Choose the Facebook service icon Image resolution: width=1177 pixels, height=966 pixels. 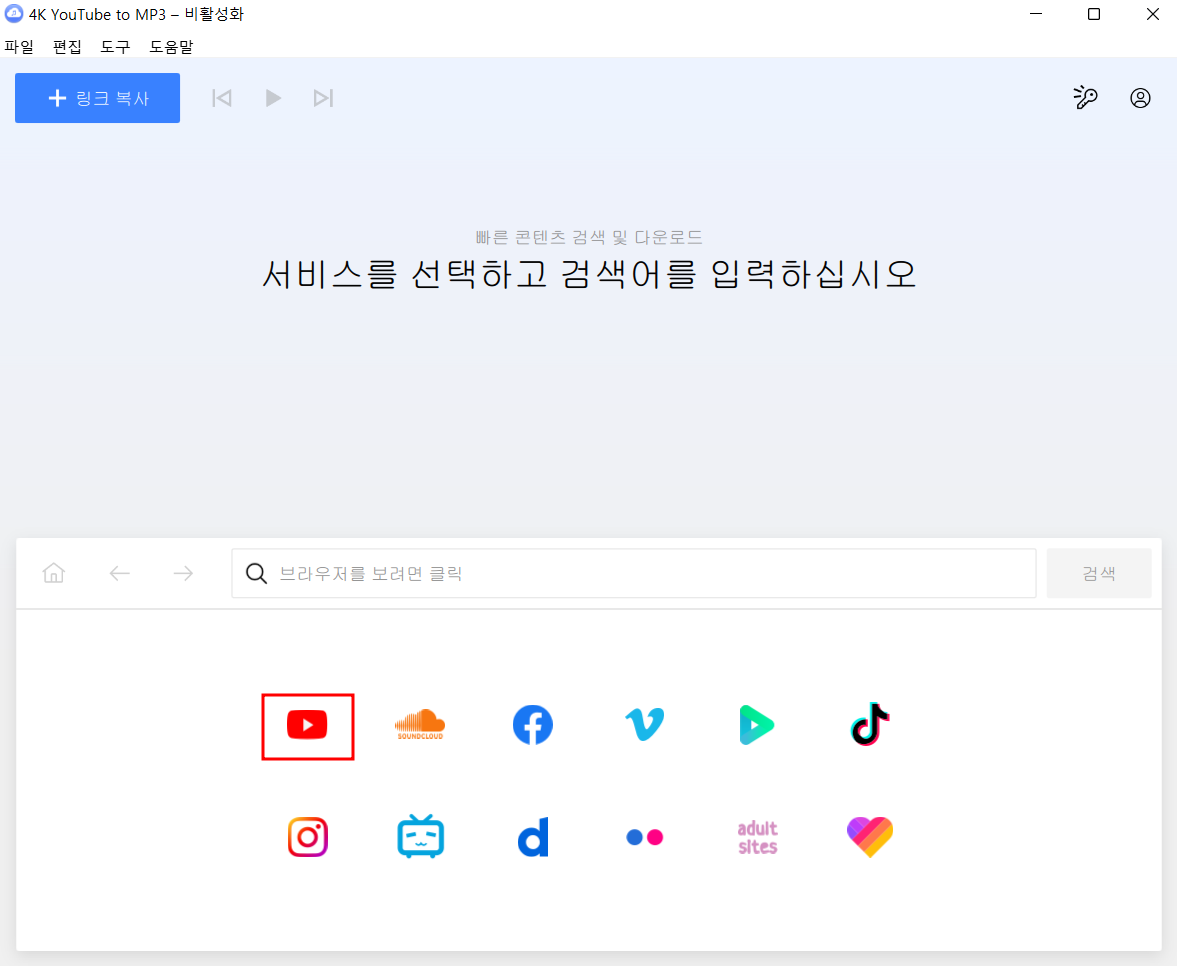[533, 725]
